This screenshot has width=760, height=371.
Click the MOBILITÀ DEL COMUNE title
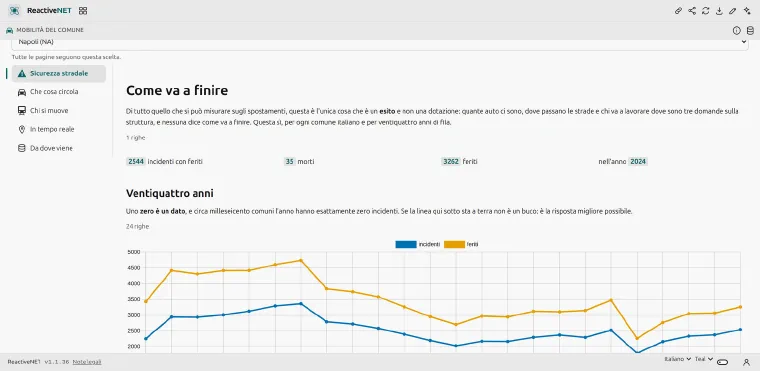tap(50, 30)
